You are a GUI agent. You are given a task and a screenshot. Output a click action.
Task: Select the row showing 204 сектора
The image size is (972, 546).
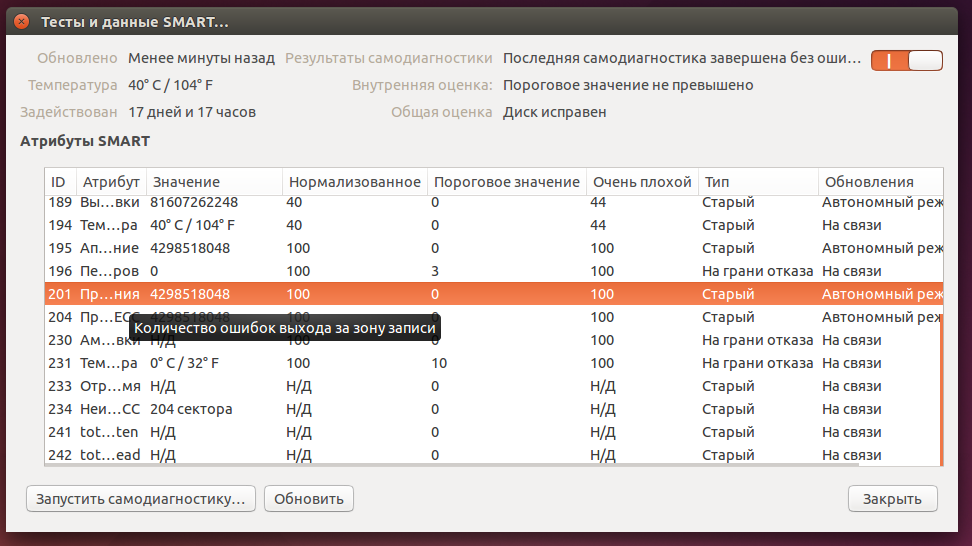click(x=400, y=409)
